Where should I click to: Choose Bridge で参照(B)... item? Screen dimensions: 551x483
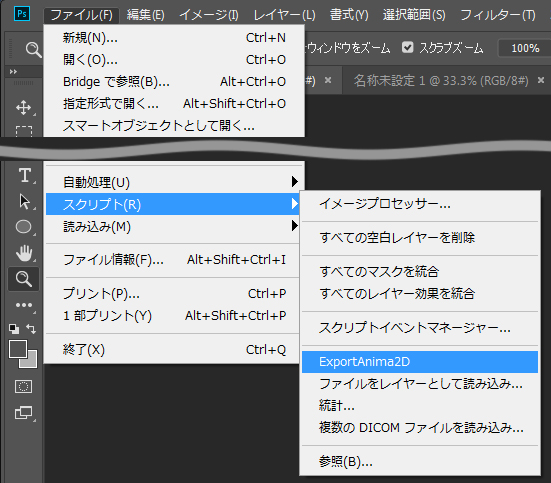pos(174,82)
